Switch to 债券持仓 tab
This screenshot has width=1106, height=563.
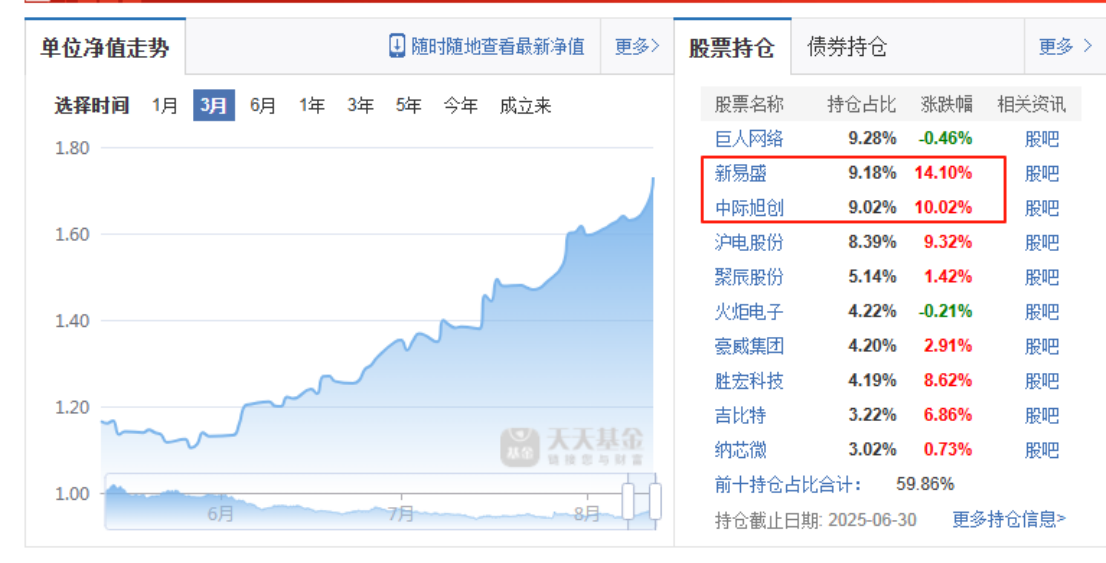846,47
